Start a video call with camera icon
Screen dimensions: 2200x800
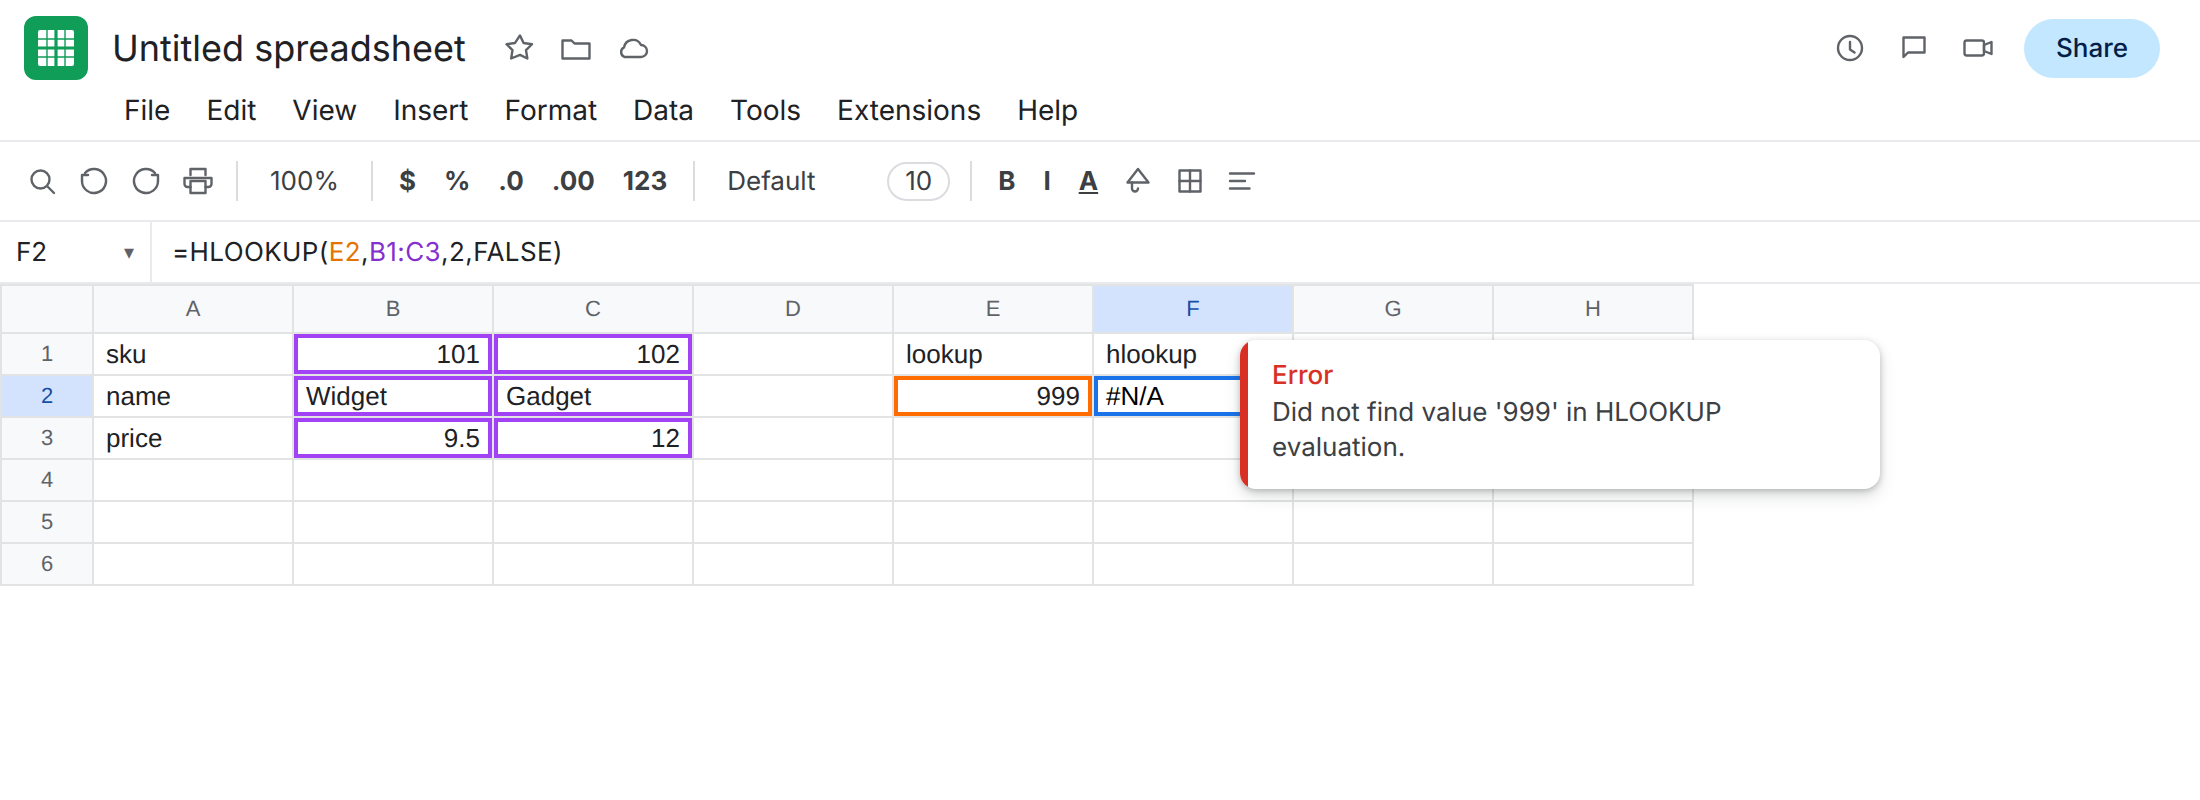tap(1978, 48)
